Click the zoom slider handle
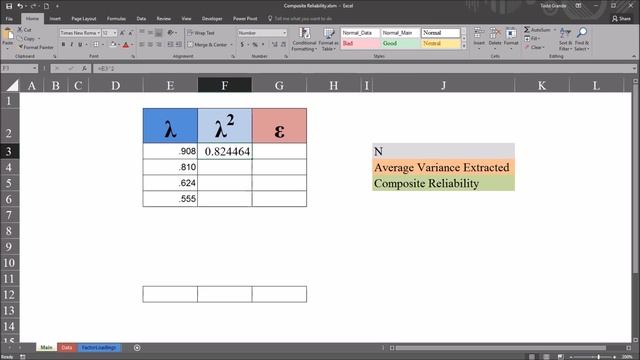Screen dimensions: 640x360 tap(598, 357)
